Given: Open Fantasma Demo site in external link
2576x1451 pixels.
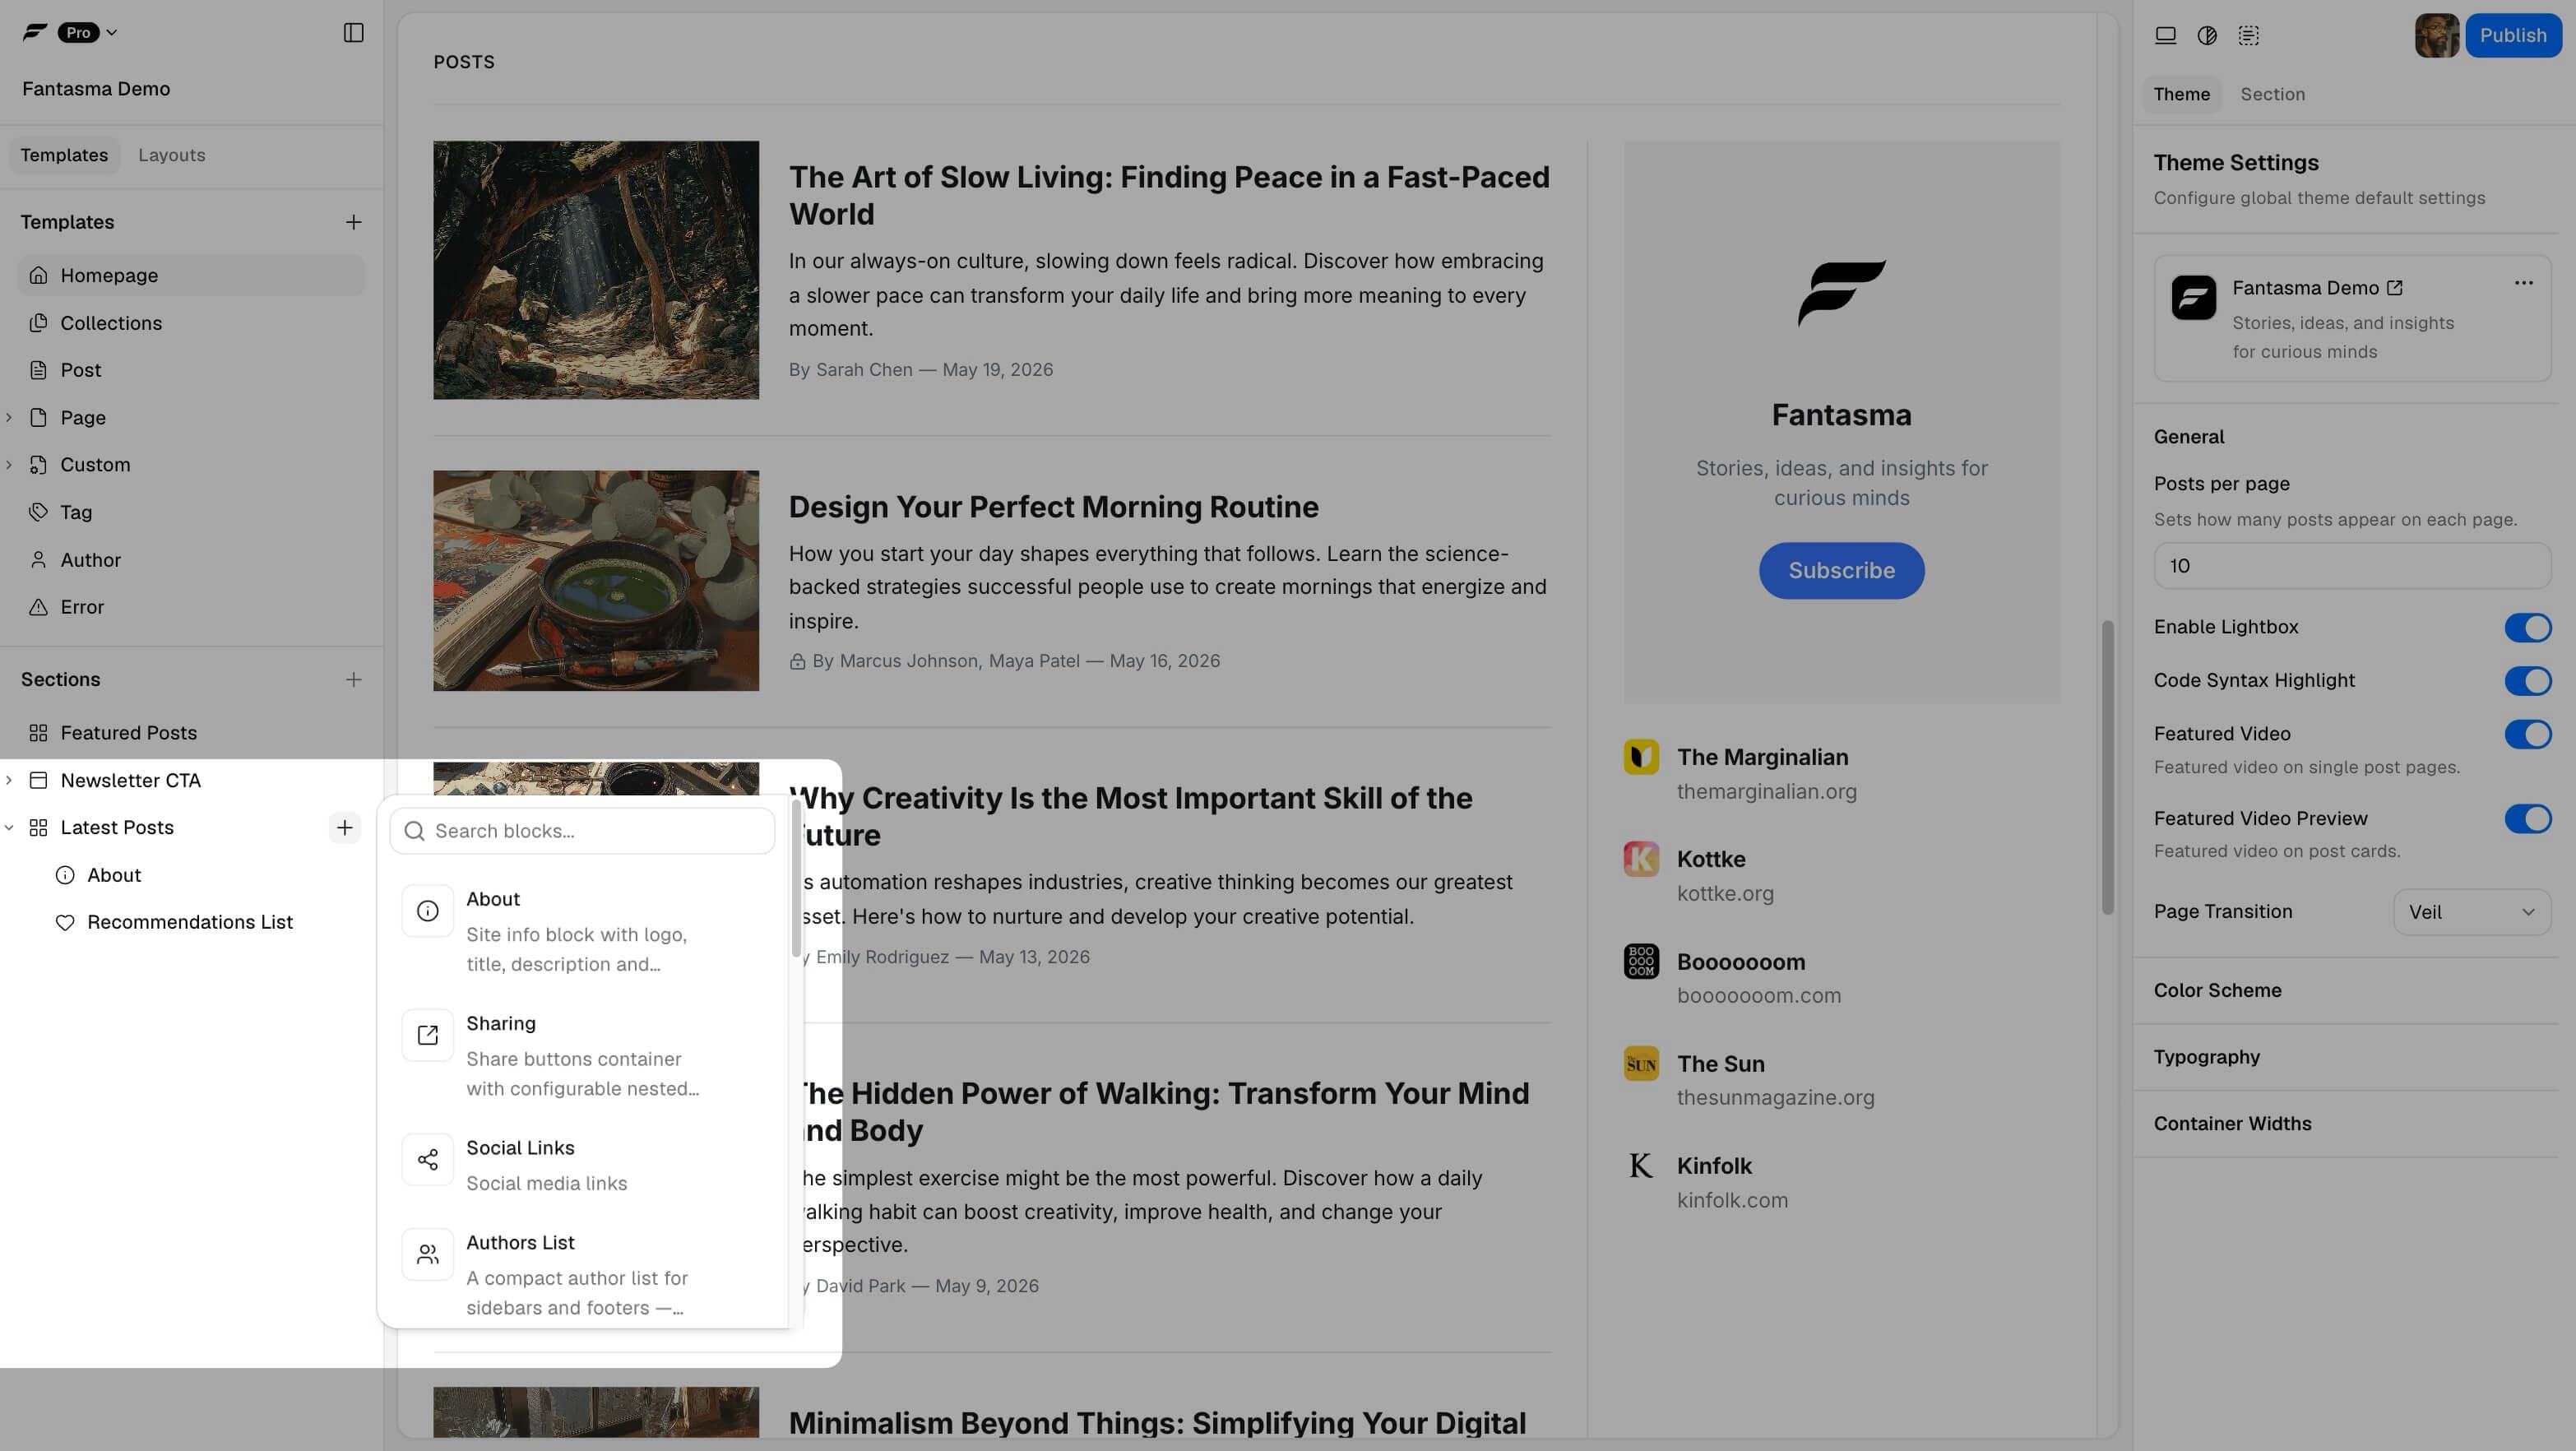Looking at the screenshot, I should pyautogui.click(x=2395, y=288).
